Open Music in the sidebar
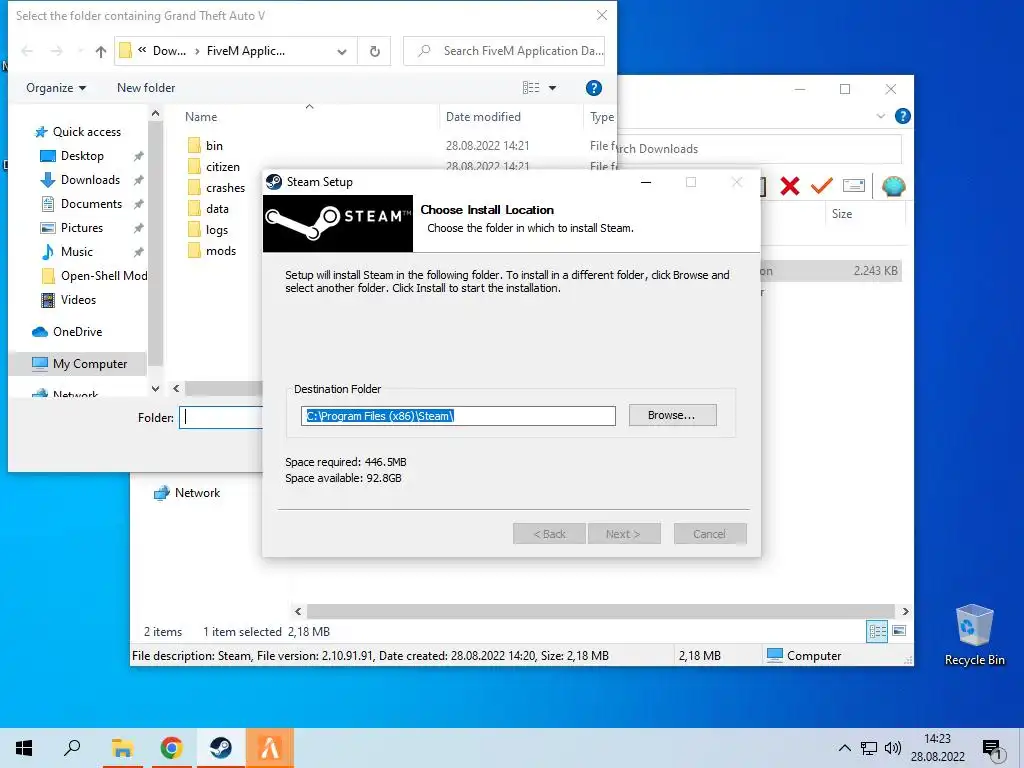1024x768 pixels. (x=76, y=252)
